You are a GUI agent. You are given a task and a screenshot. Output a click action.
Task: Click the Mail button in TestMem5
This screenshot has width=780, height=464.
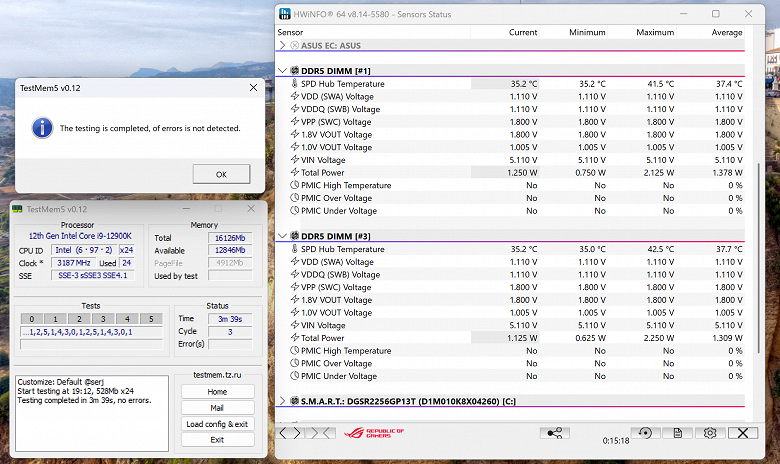pyautogui.click(x=217, y=407)
